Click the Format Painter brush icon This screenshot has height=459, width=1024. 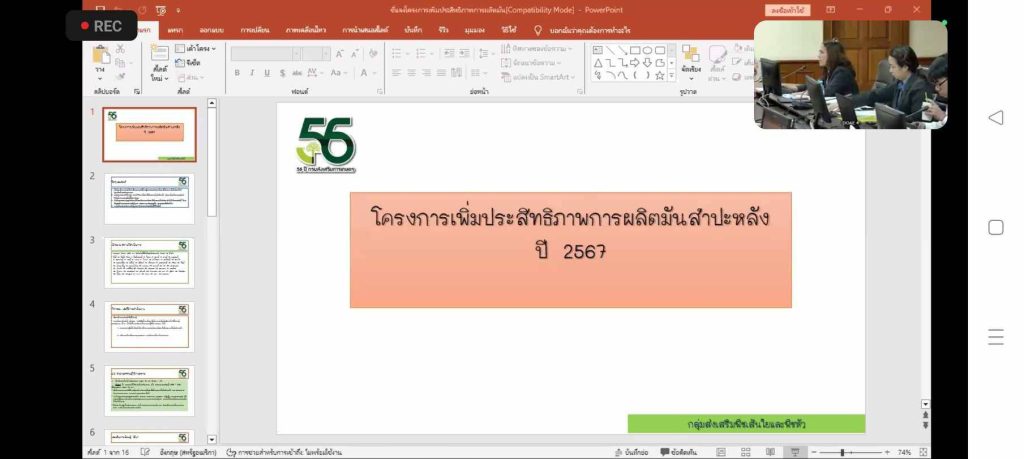click(x=120, y=77)
